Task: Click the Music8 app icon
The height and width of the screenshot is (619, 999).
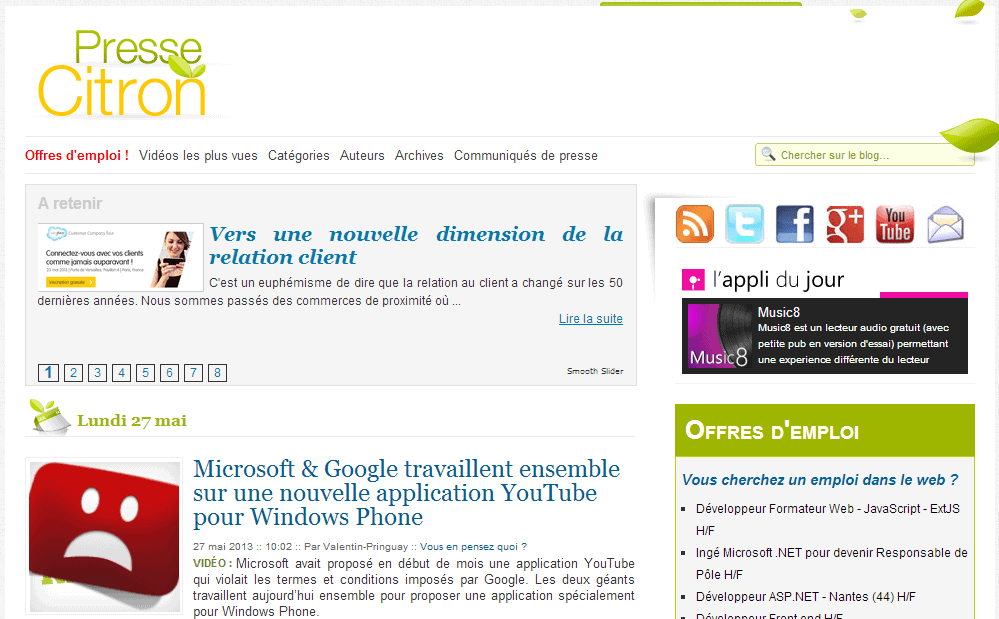Action: click(x=717, y=336)
